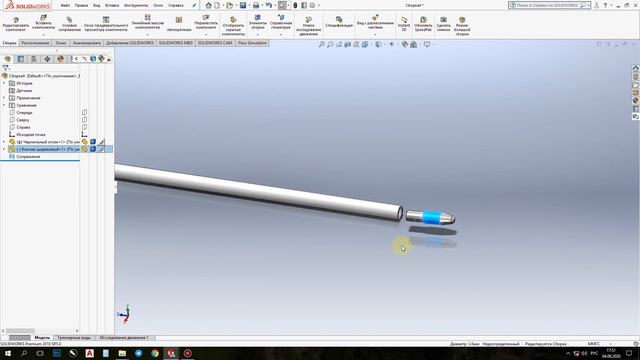Expand the История tree node
Image resolution: width=640 pixels, height=360 pixels.
pyautogui.click(x=4, y=83)
